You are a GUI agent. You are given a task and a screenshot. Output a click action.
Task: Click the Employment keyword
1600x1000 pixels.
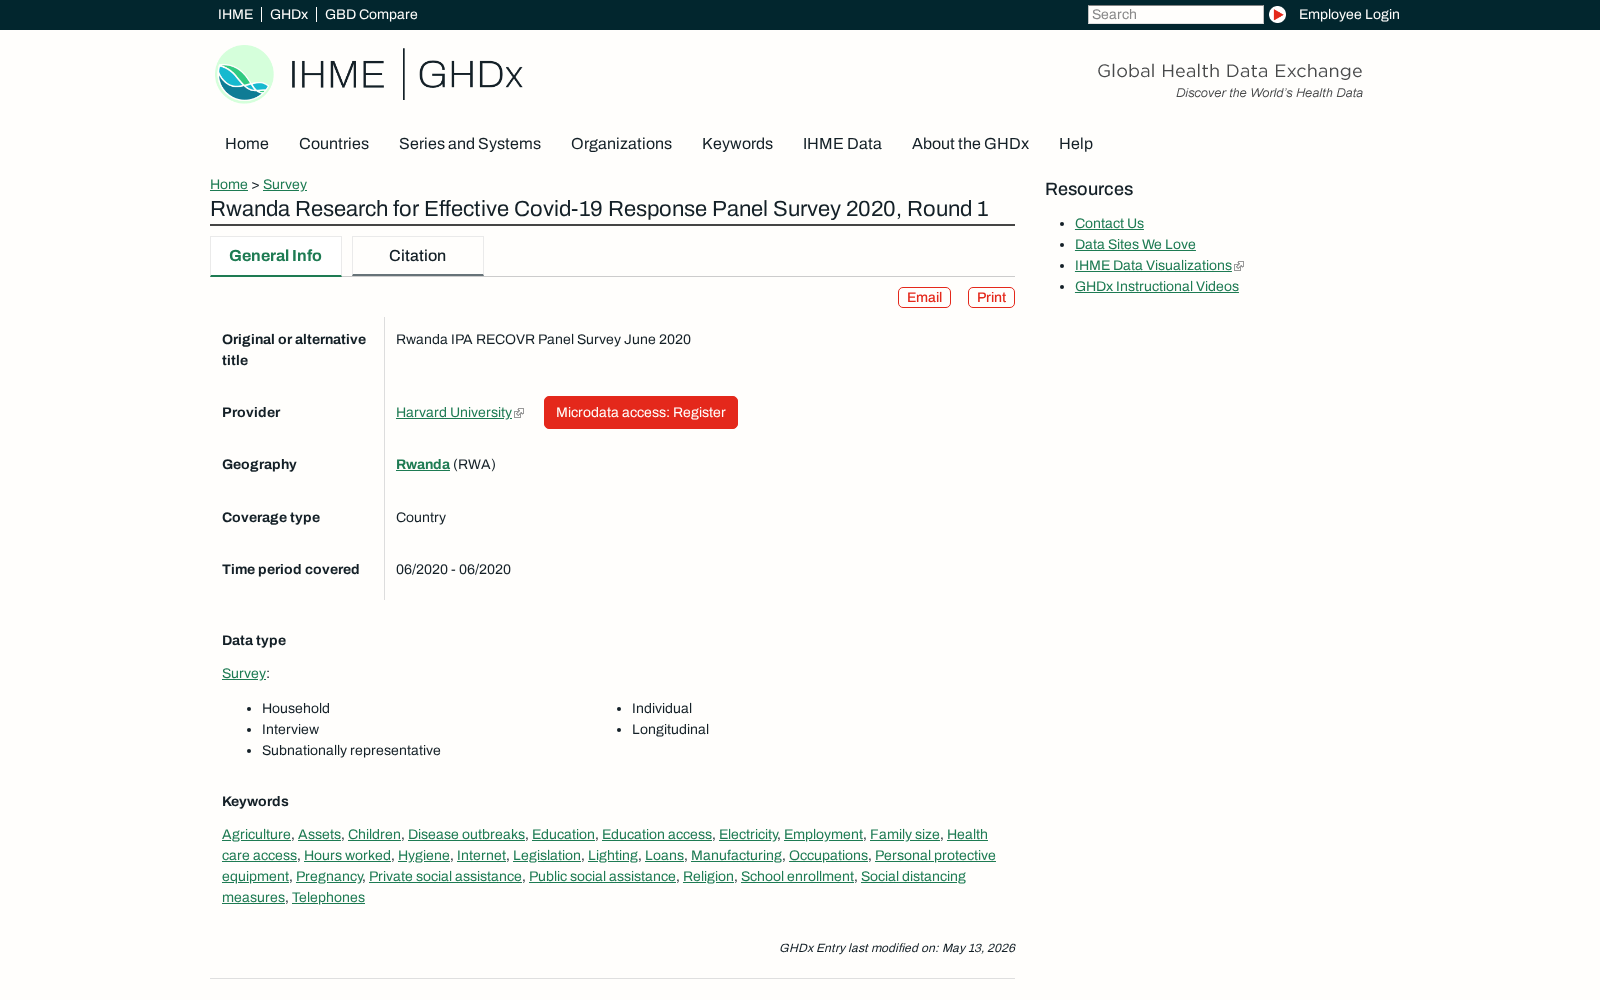[823, 835]
